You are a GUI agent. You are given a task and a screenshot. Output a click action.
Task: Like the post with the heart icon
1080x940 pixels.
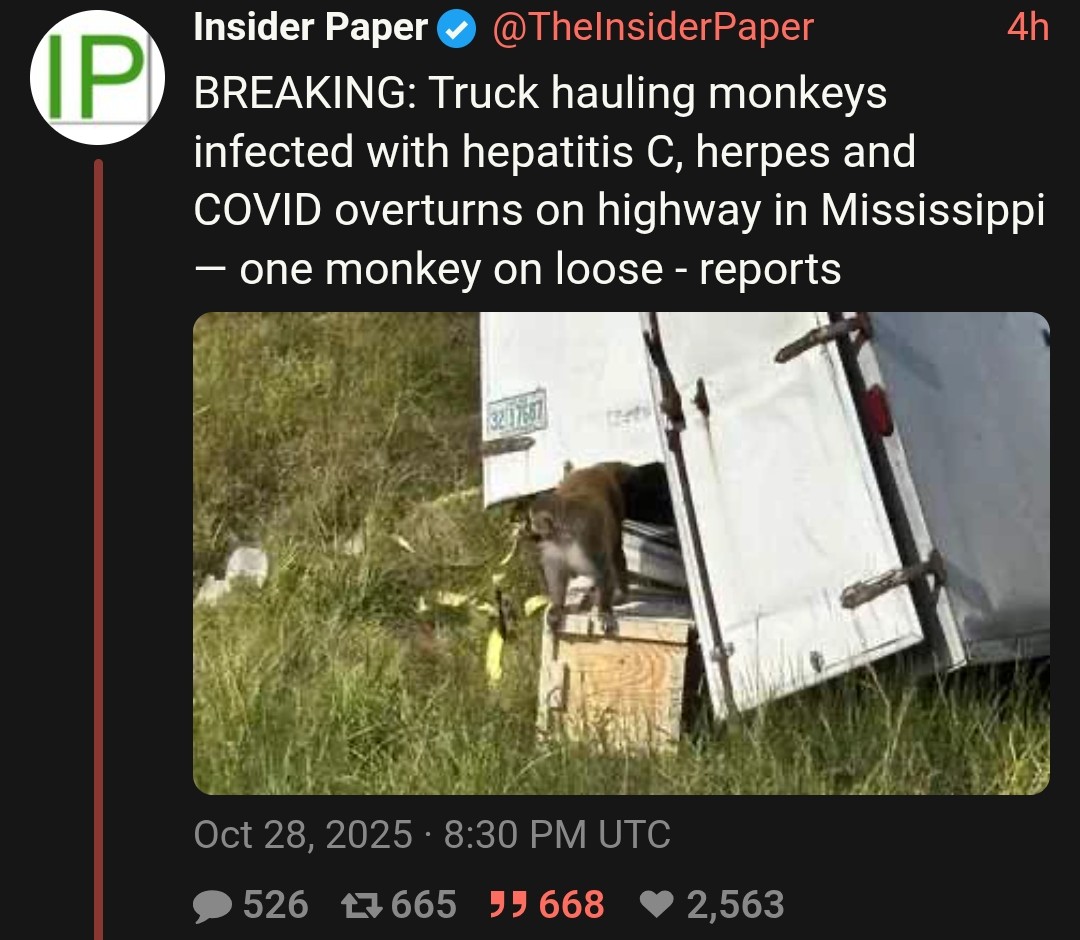(656, 904)
